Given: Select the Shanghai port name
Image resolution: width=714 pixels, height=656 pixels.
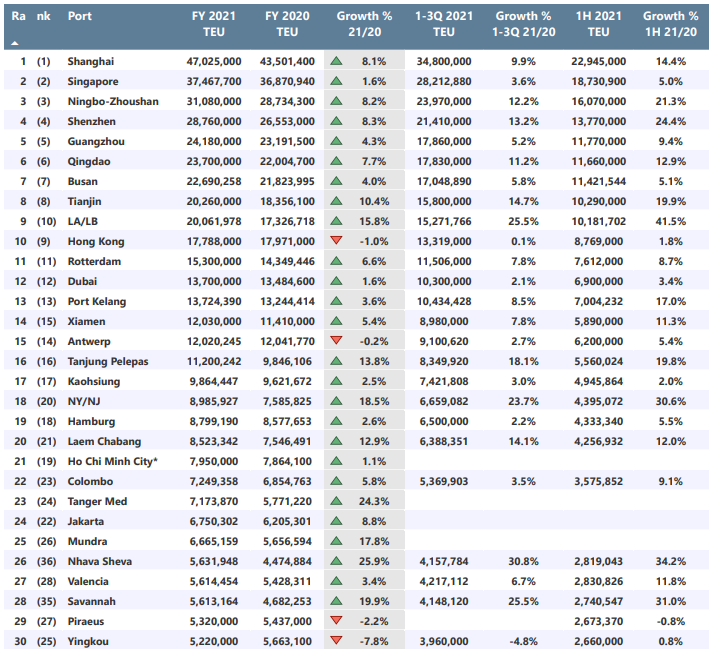Looking at the screenshot, I should (x=91, y=61).
